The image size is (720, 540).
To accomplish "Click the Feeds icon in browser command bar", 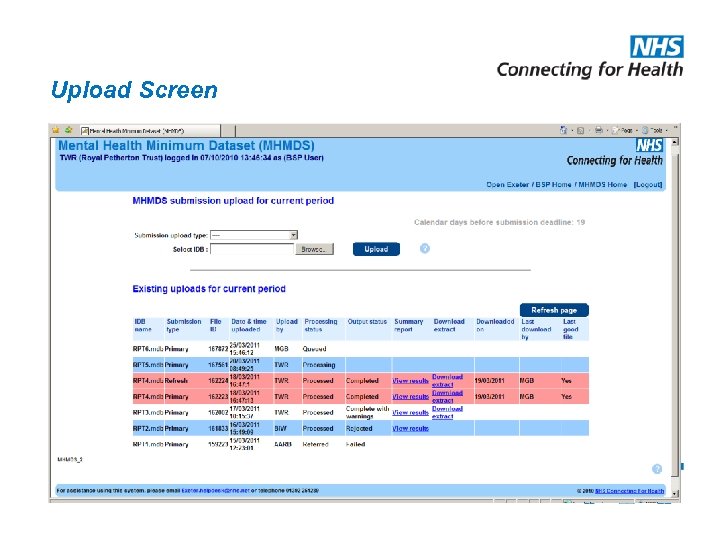I will coord(580,130).
